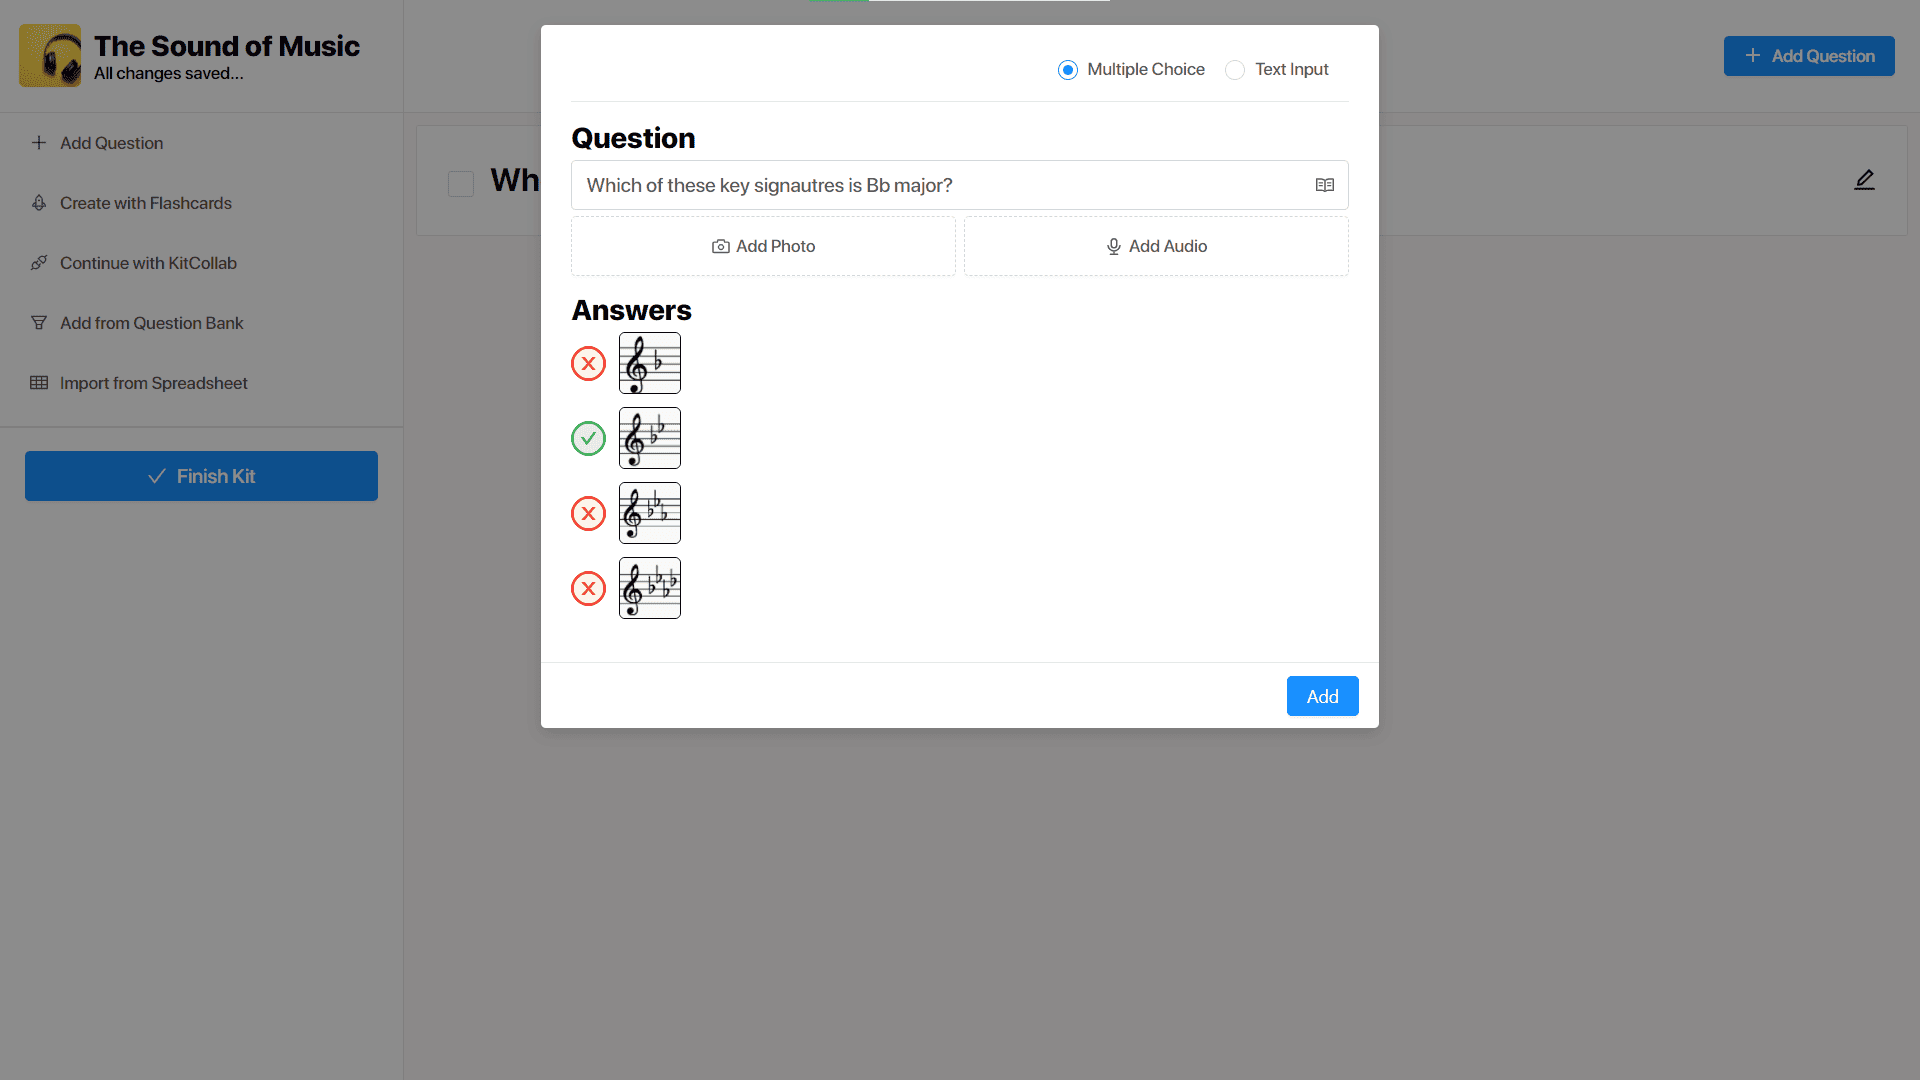Click the question text input field
Image resolution: width=1920 pixels, height=1080 pixels.
(x=959, y=185)
